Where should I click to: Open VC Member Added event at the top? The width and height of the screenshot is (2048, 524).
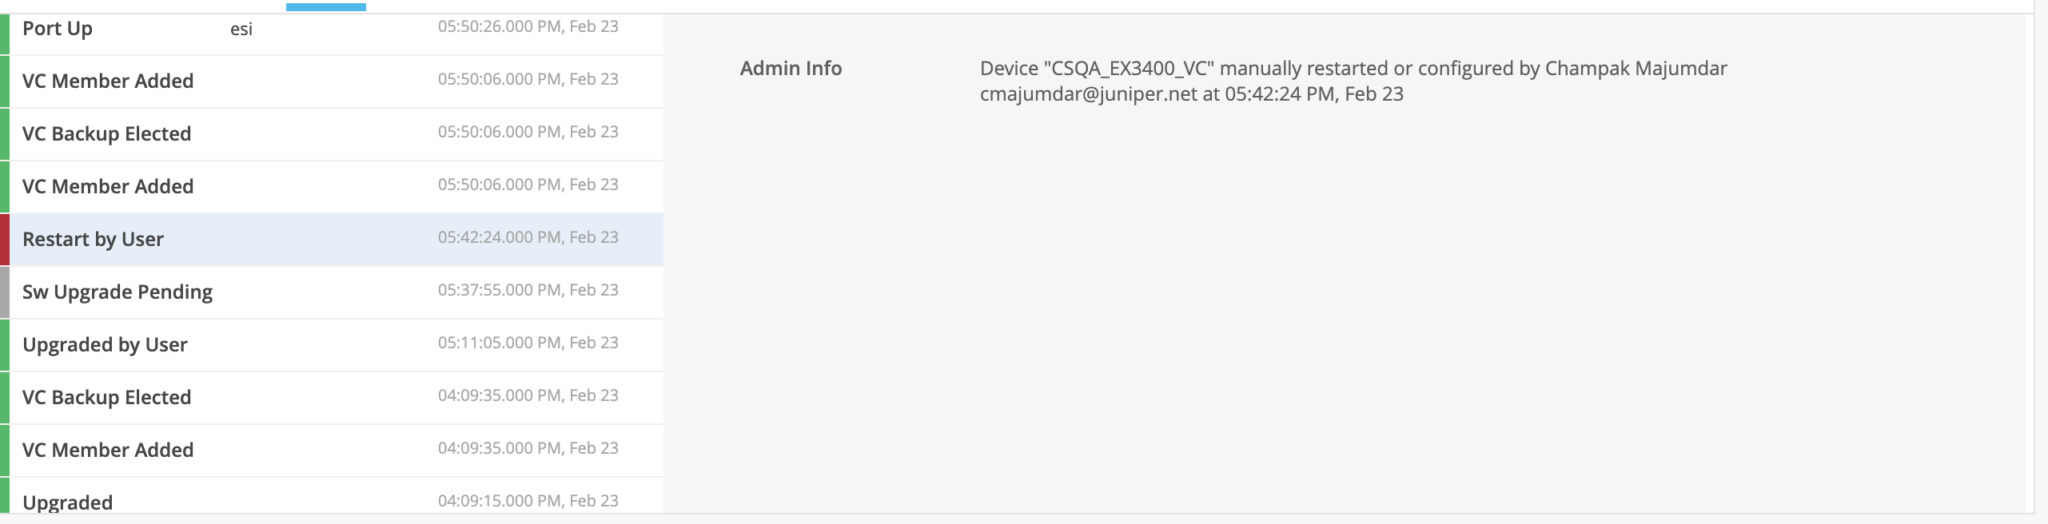pyautogui.click(x=332, y=81)
